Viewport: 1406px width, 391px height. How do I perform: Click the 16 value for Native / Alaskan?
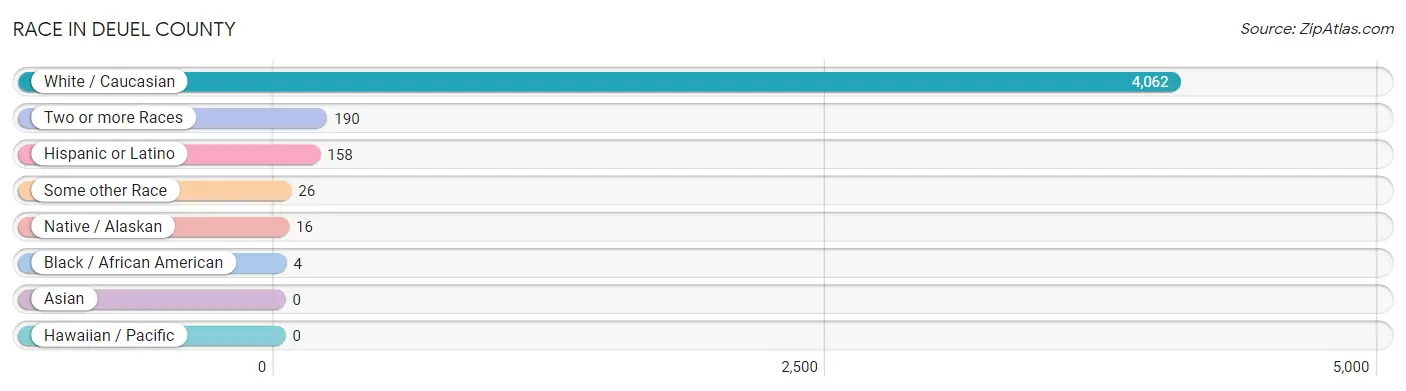[x=304, y=228]
